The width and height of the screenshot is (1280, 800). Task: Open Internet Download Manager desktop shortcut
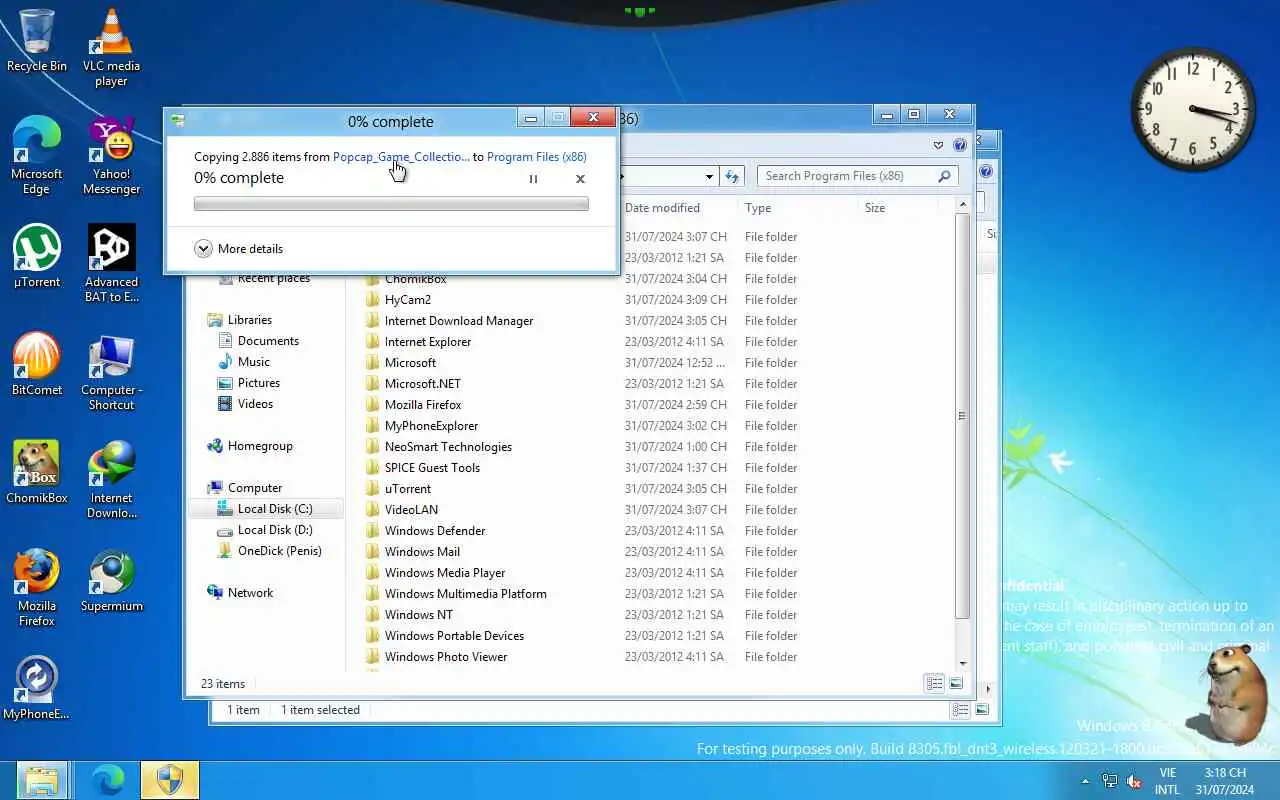click(111, 480)
